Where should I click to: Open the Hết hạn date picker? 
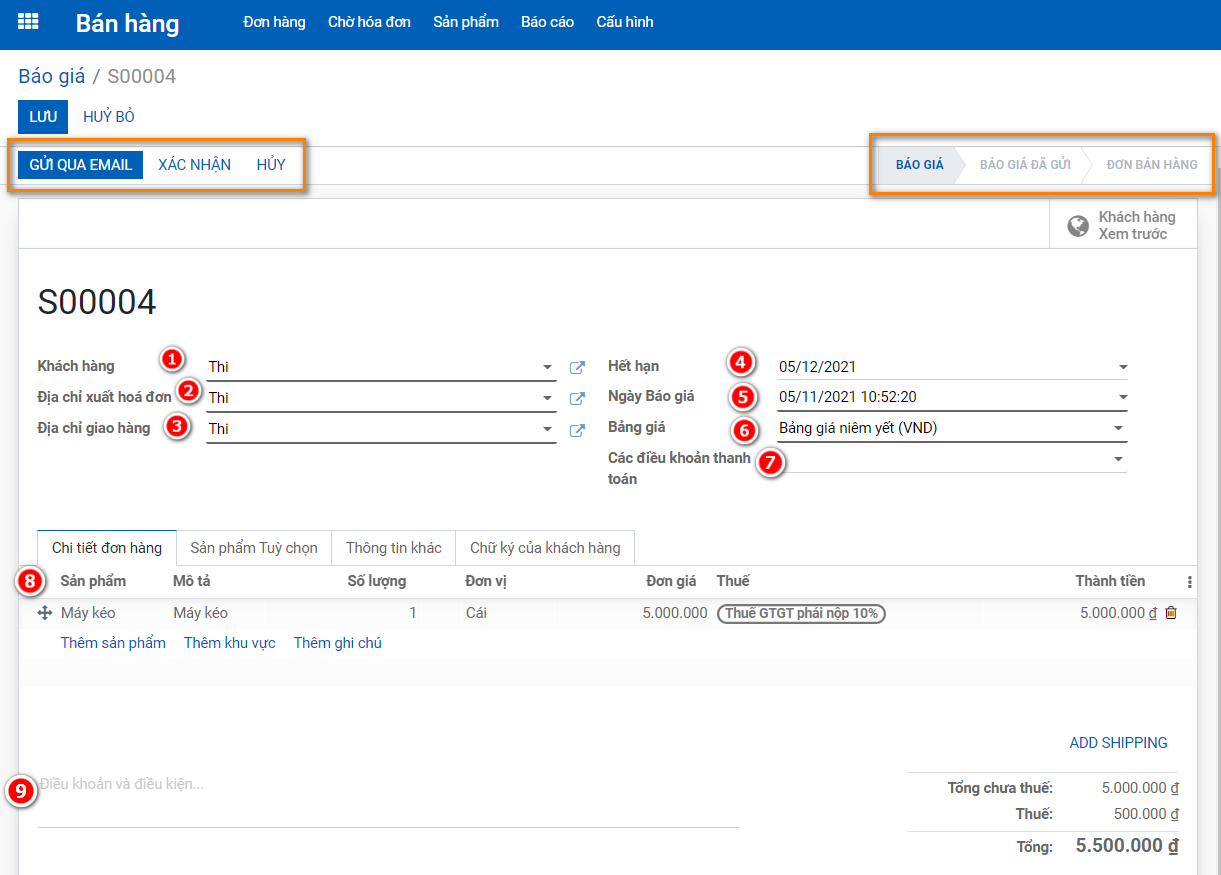tap(1122, 367)
